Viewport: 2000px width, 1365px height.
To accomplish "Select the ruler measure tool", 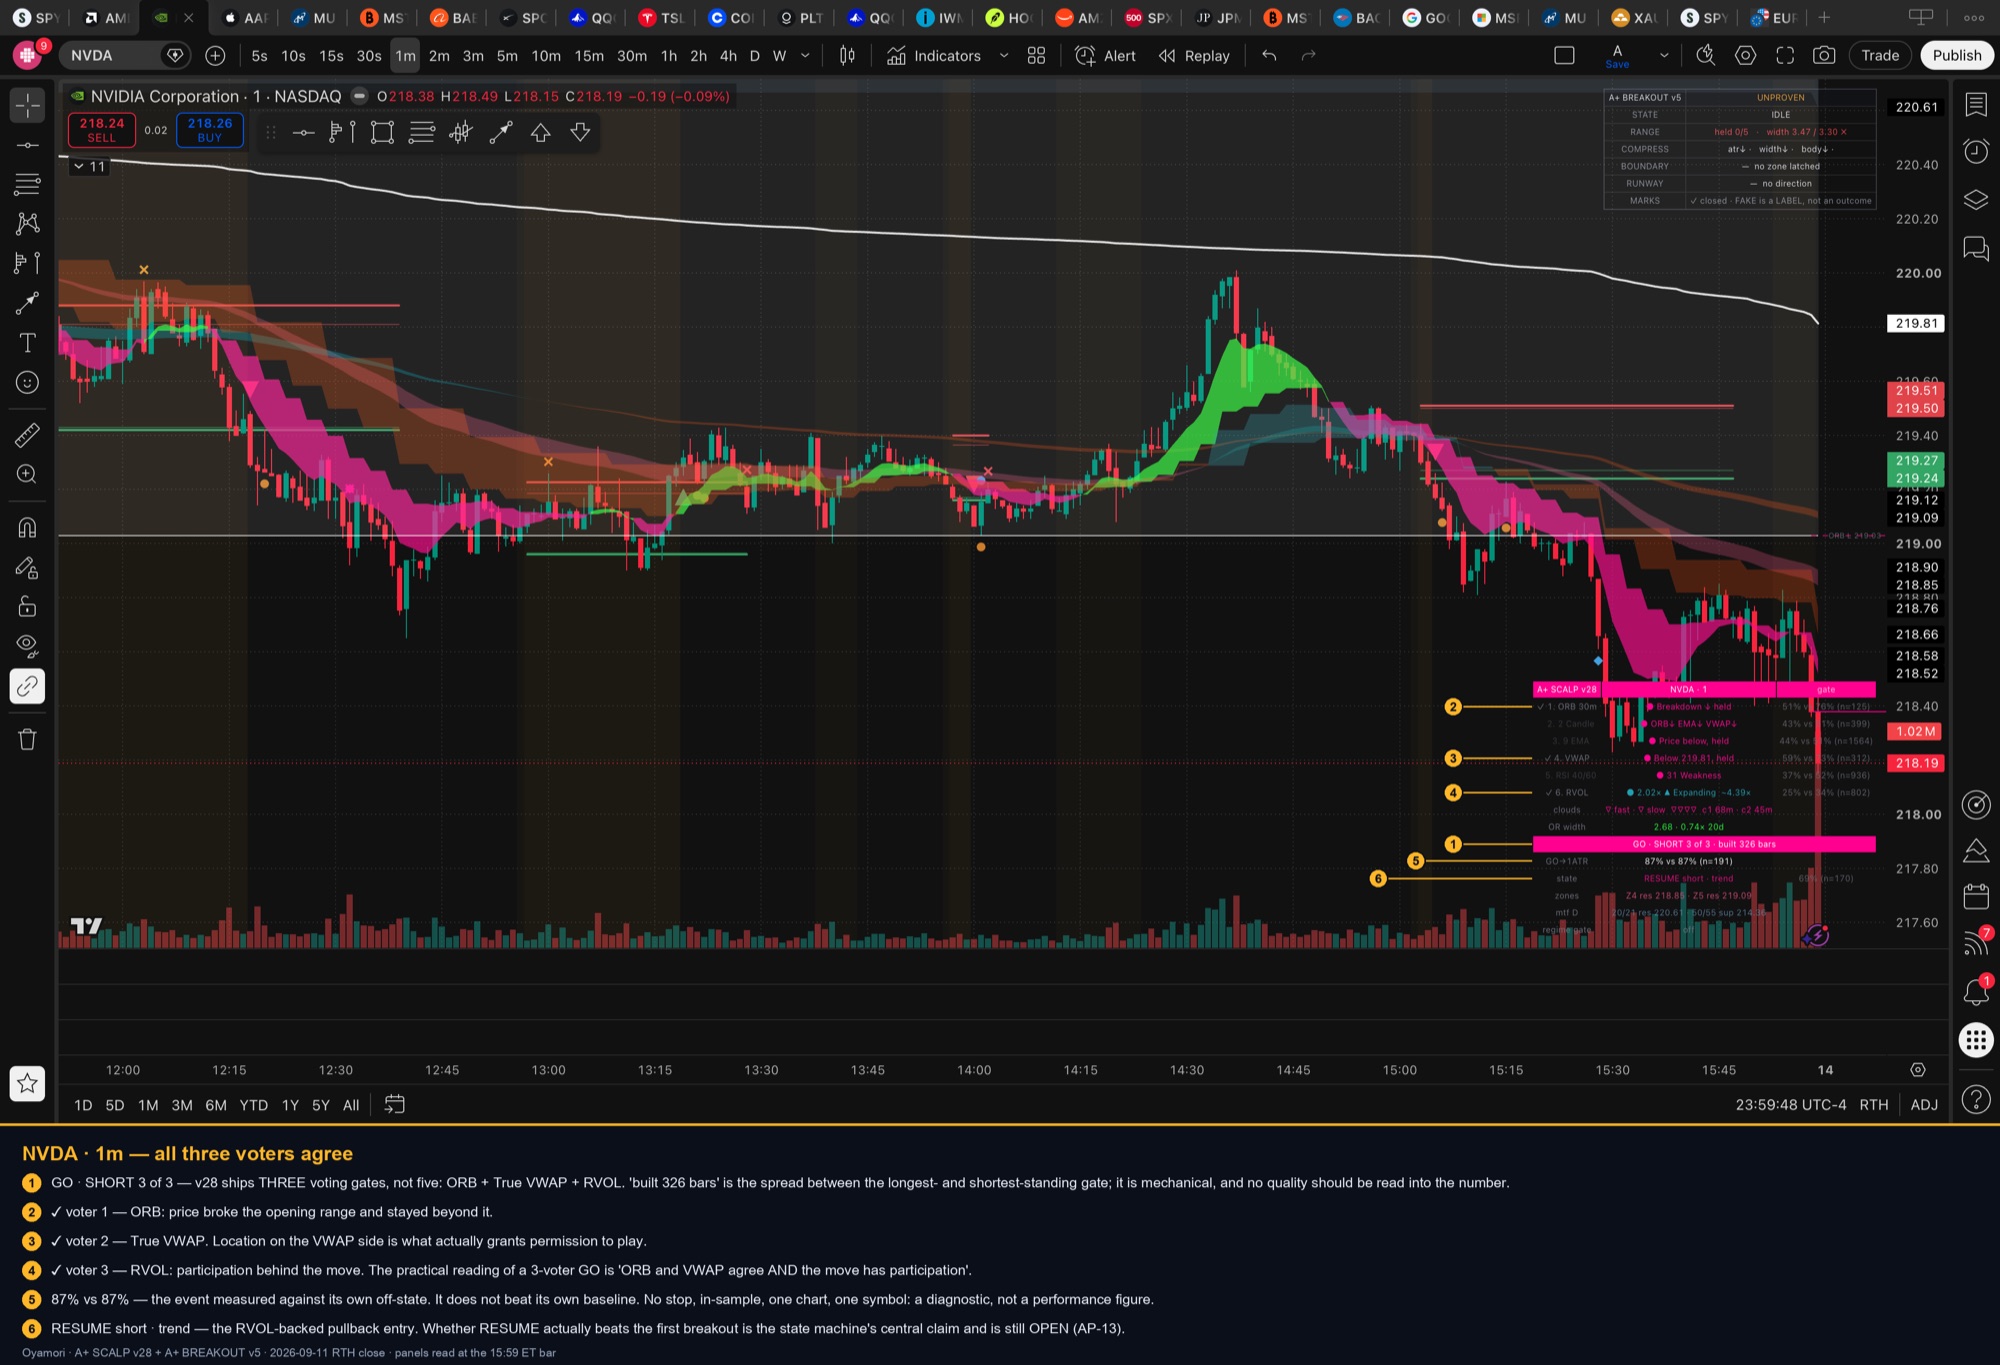I will (27, 435).
